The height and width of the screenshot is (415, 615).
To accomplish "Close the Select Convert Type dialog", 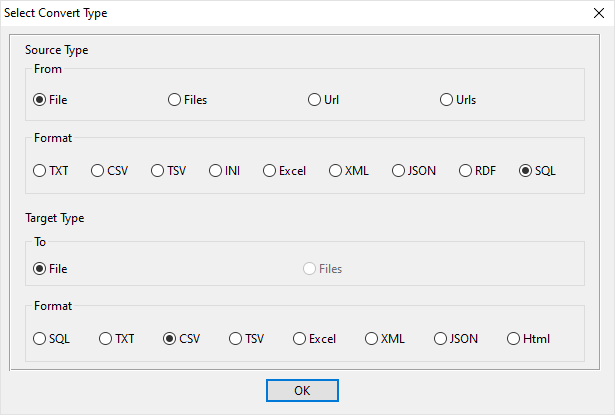I will (599, 13).
